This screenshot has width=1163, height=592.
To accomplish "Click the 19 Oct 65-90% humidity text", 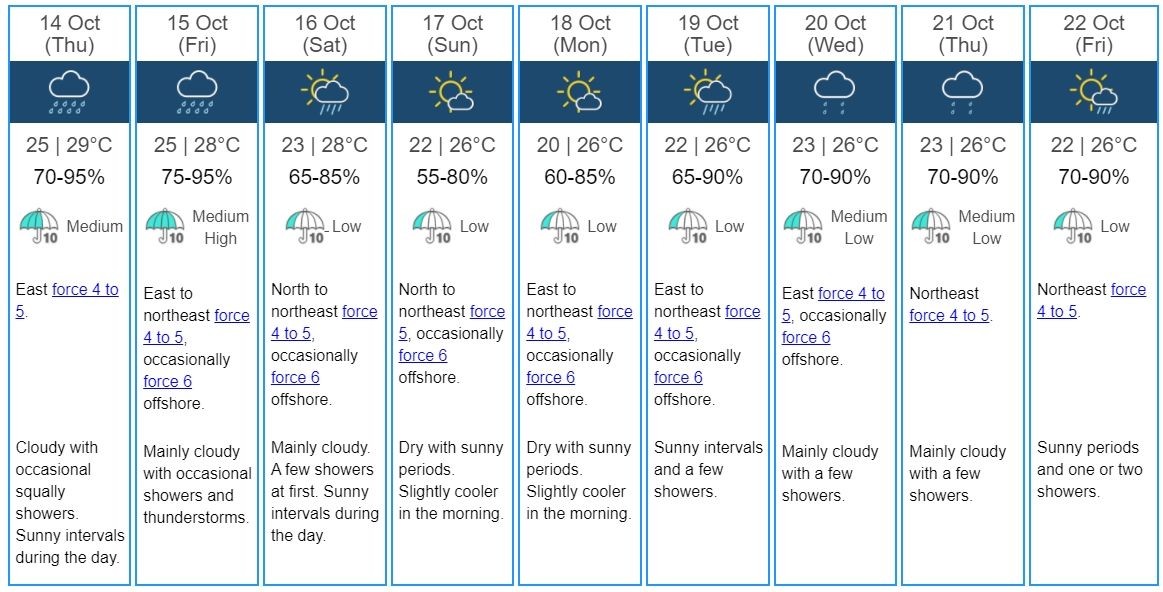I will [708, 177].
